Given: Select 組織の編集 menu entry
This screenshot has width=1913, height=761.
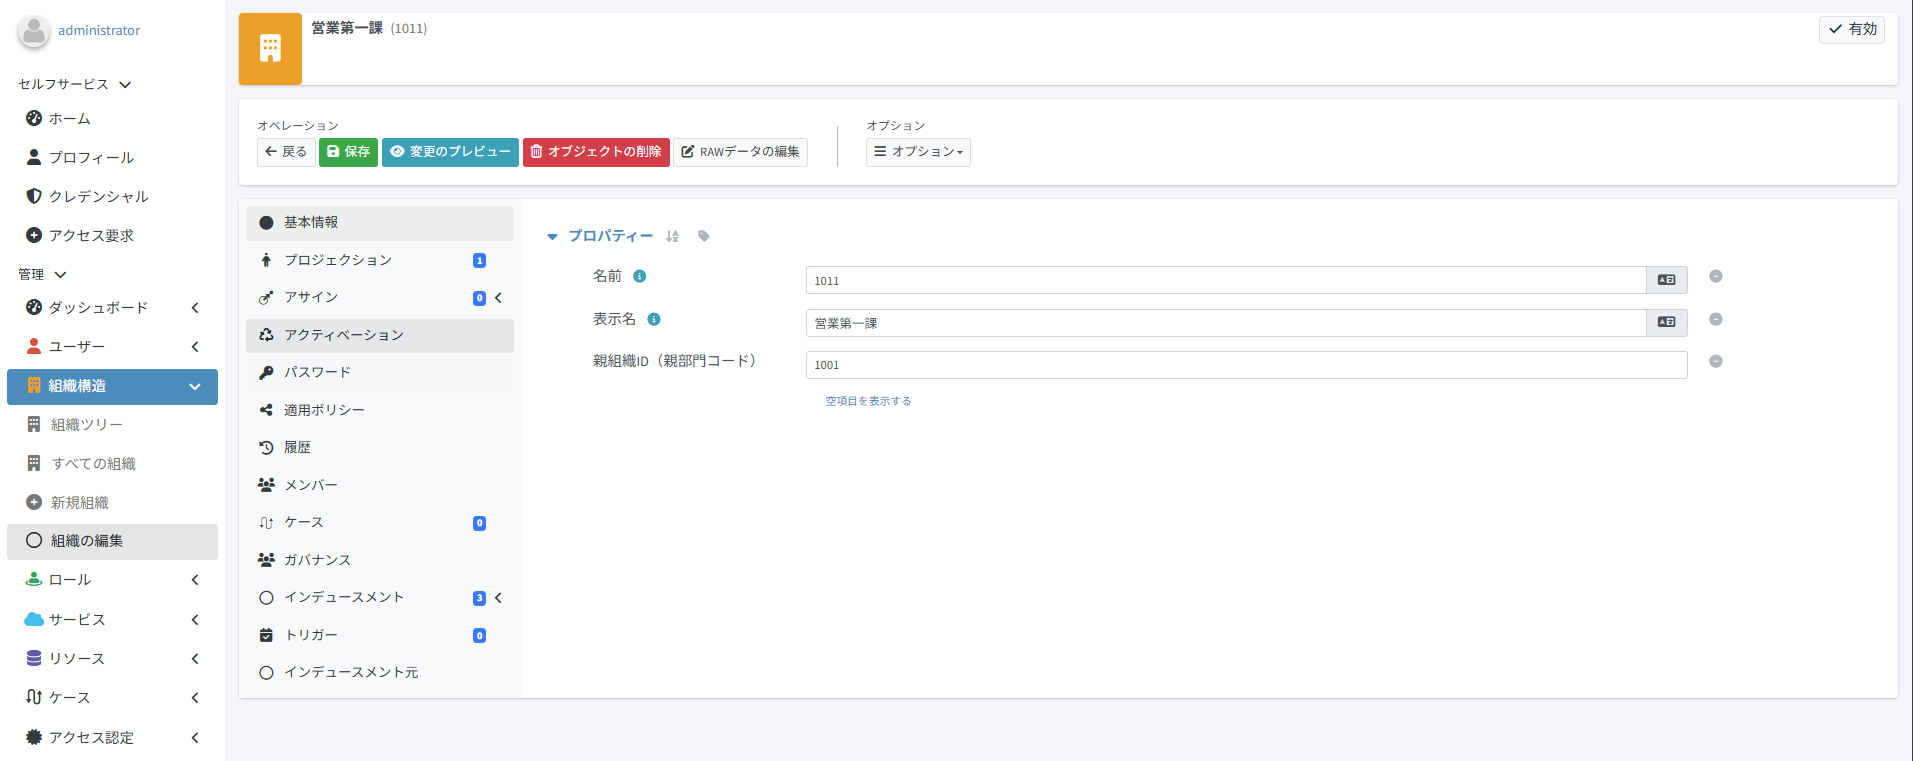Looking at the screenshot, I should click(112, 541).
